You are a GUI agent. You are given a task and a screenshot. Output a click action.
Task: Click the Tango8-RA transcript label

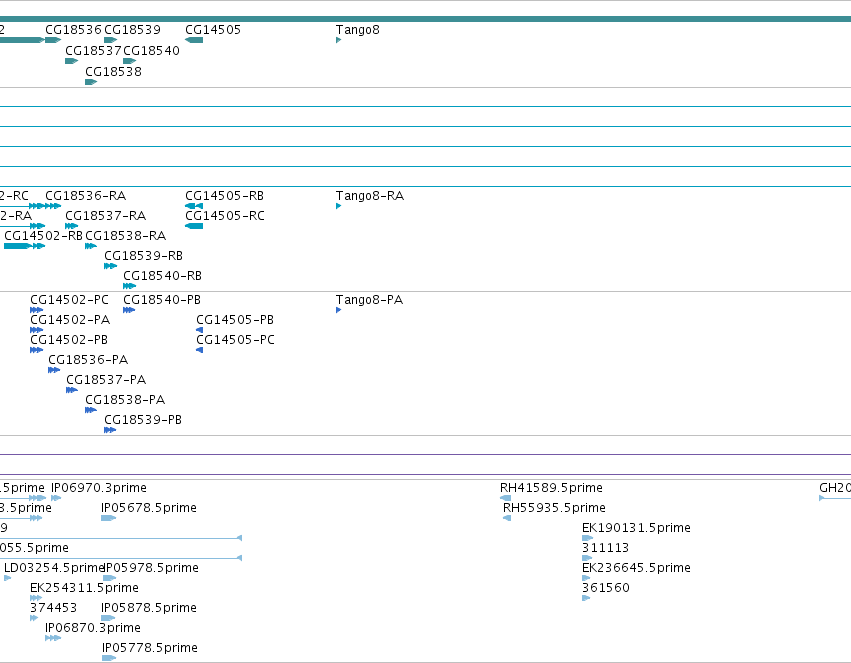[x=370, y=195]
